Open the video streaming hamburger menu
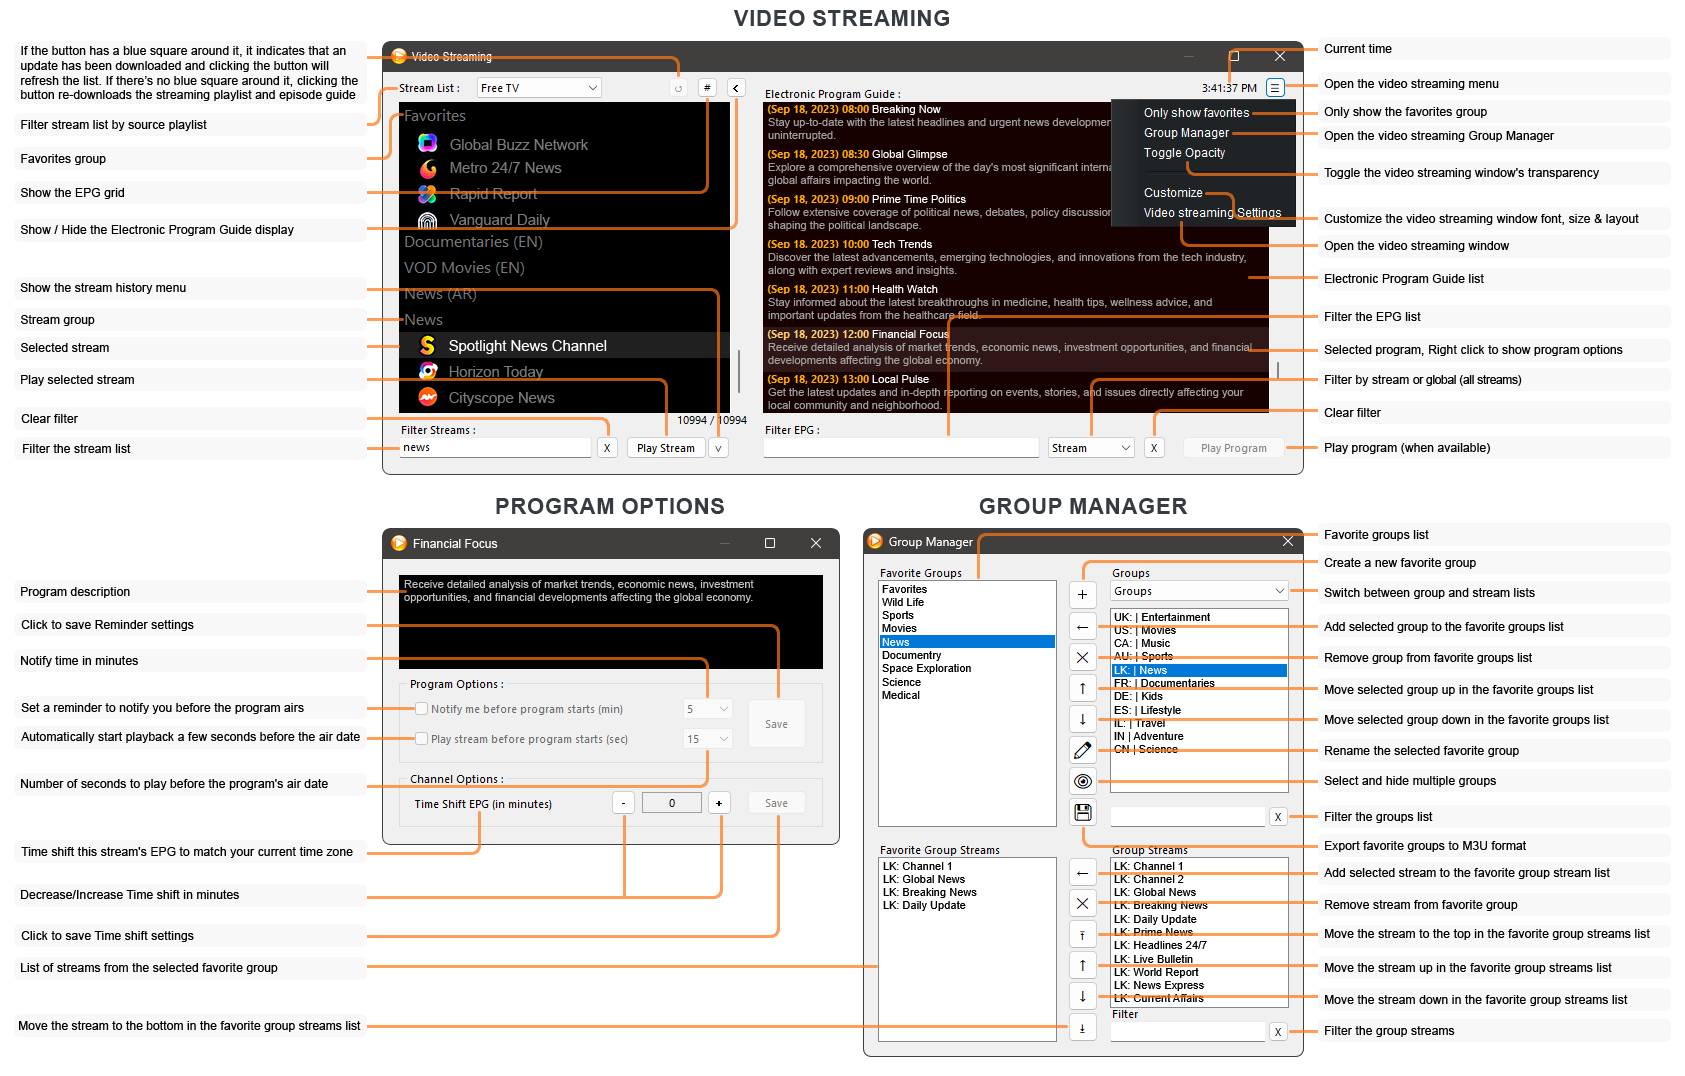Viewport: 1685px width, 1076px height. 1275,88
